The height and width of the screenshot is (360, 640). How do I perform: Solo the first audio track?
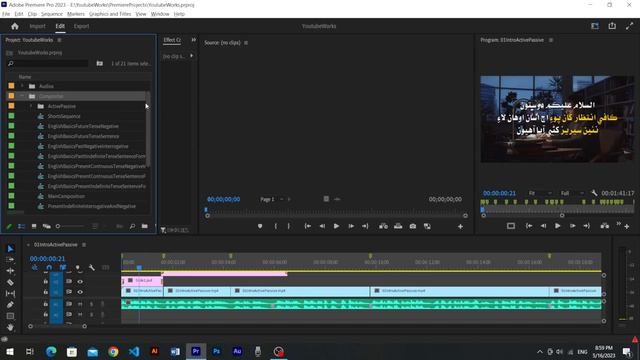(91, 304)
